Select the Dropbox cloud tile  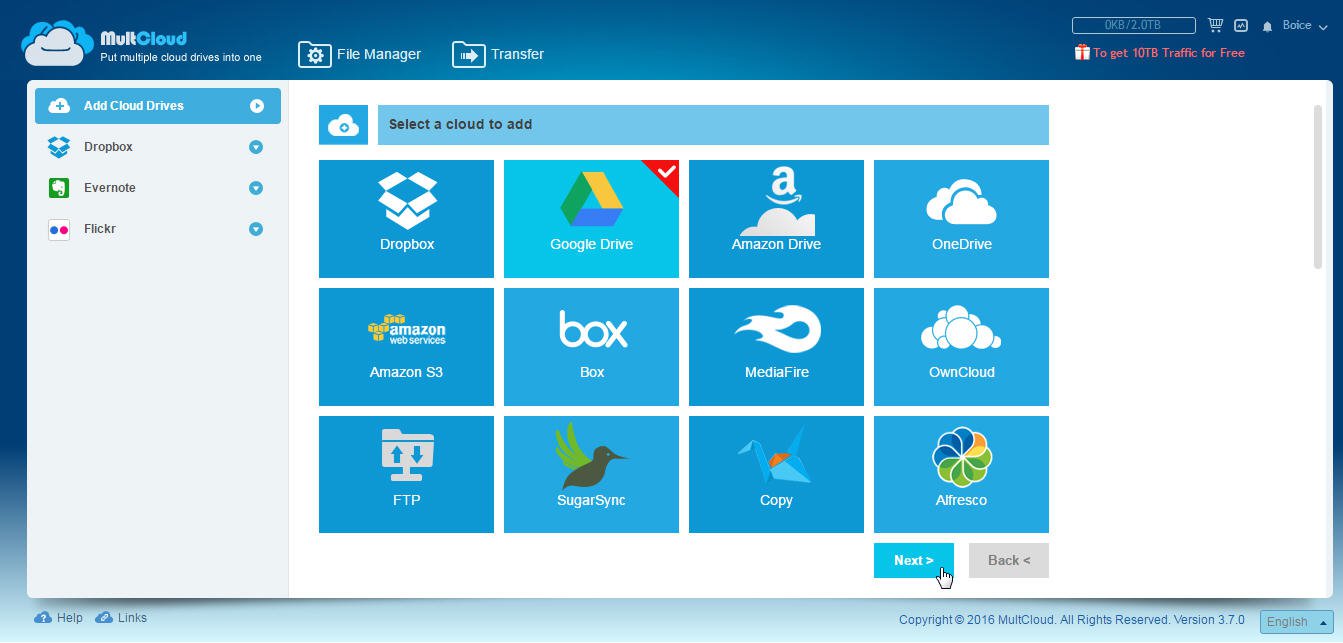[406, 218]
